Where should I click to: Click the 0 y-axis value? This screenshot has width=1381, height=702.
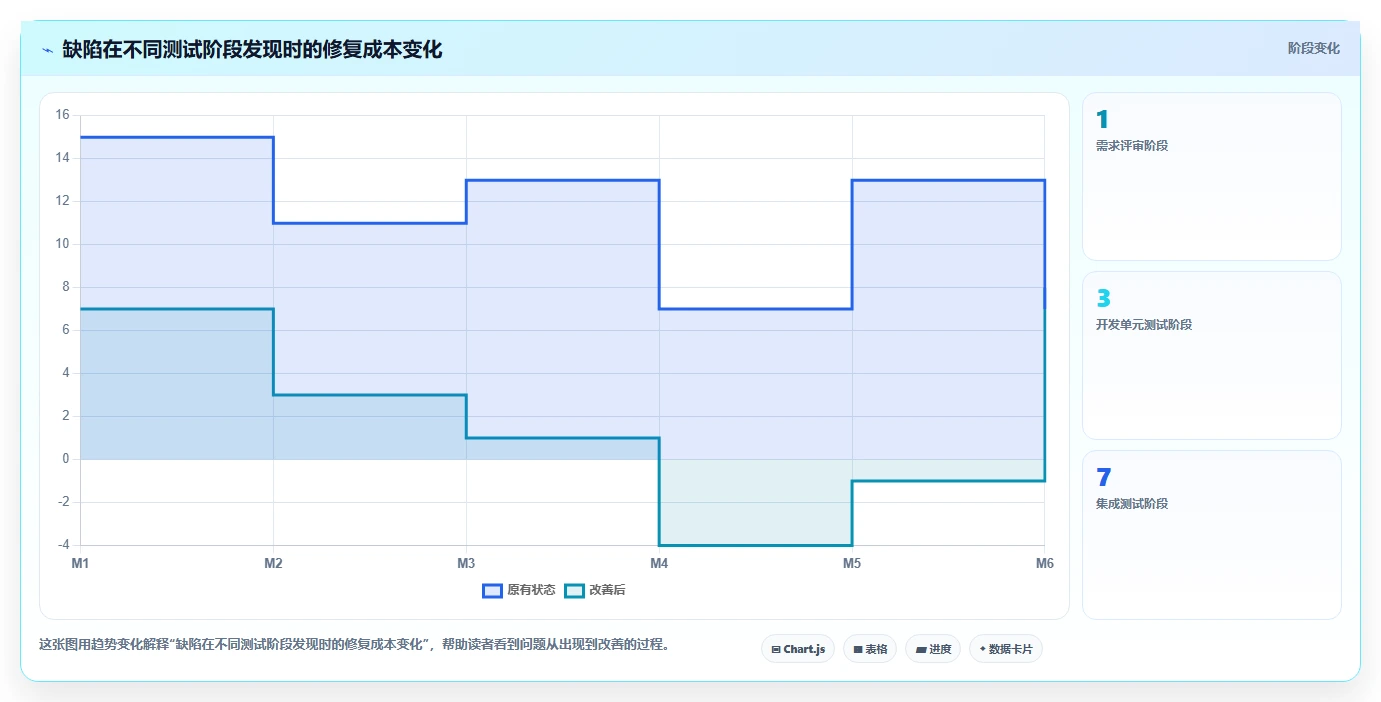tap(66, 459)
